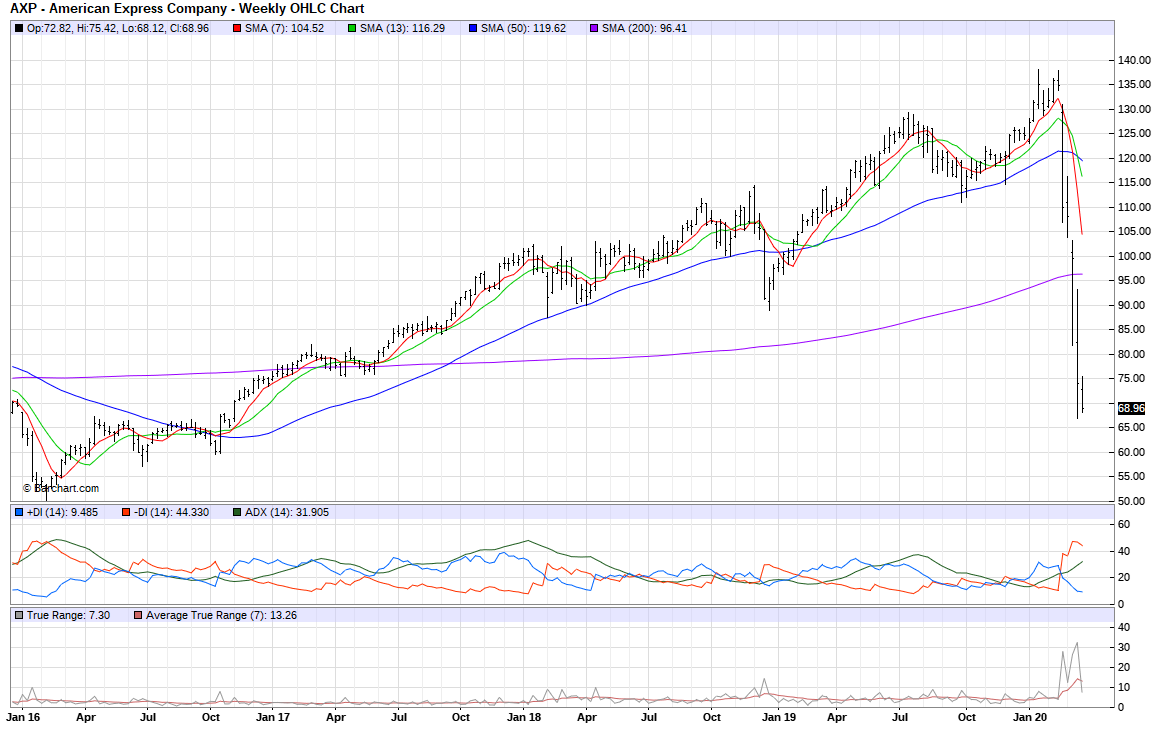Click the 90.00 price axis label
1156x748 pixels.
[x=1132, y=305]
